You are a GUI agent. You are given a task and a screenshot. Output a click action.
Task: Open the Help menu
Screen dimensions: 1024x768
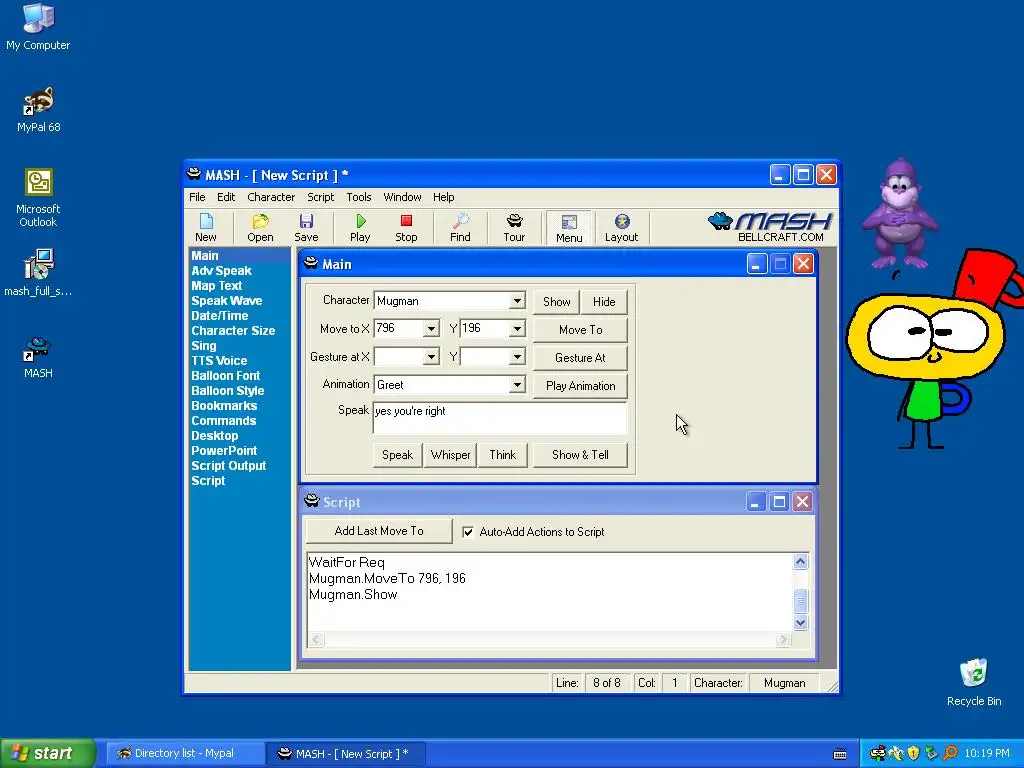point(443,197)
